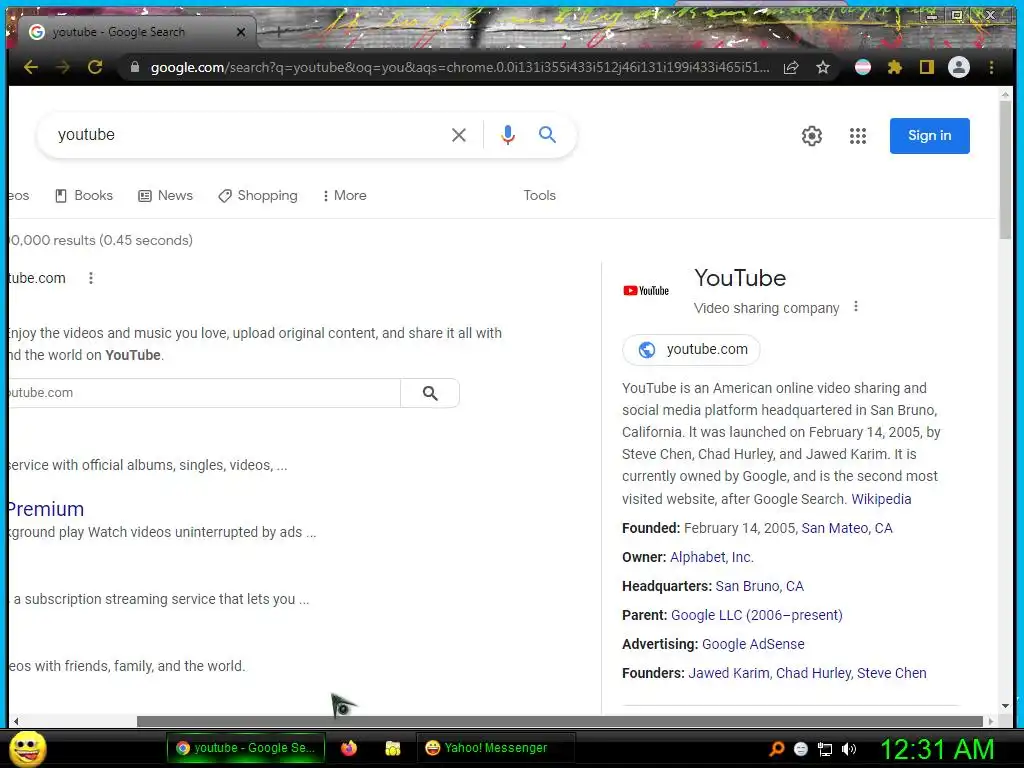Click the browser forward arrow
This screenshot has width=1024, height=768.
pos(63,67)
